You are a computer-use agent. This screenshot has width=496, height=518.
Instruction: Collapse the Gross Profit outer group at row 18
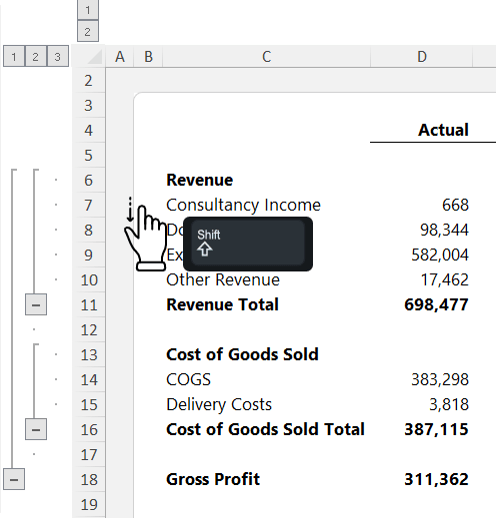click(14, 479)
